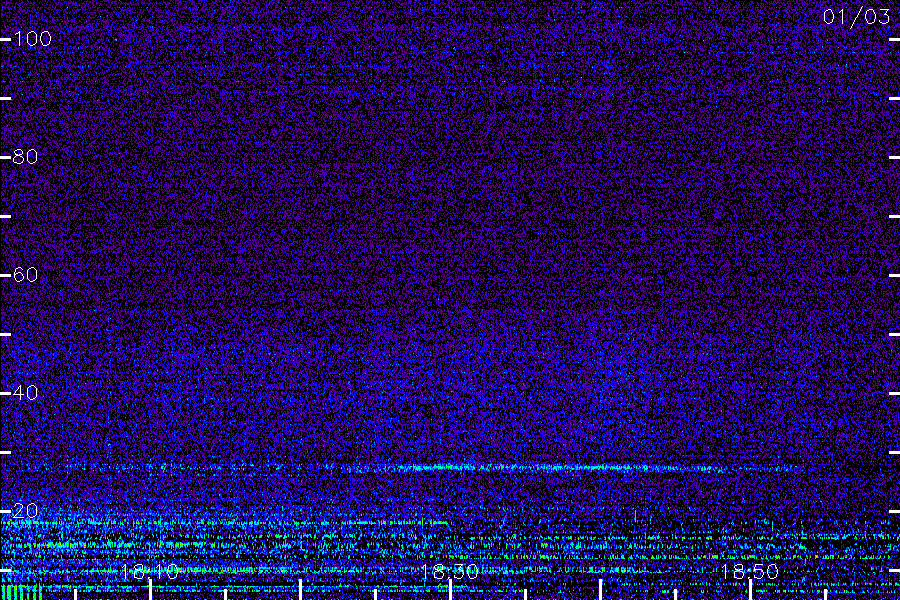Screen dimensions: 900x600
Task: Click the 20 frequency axis label
Action: coord(25,511)
